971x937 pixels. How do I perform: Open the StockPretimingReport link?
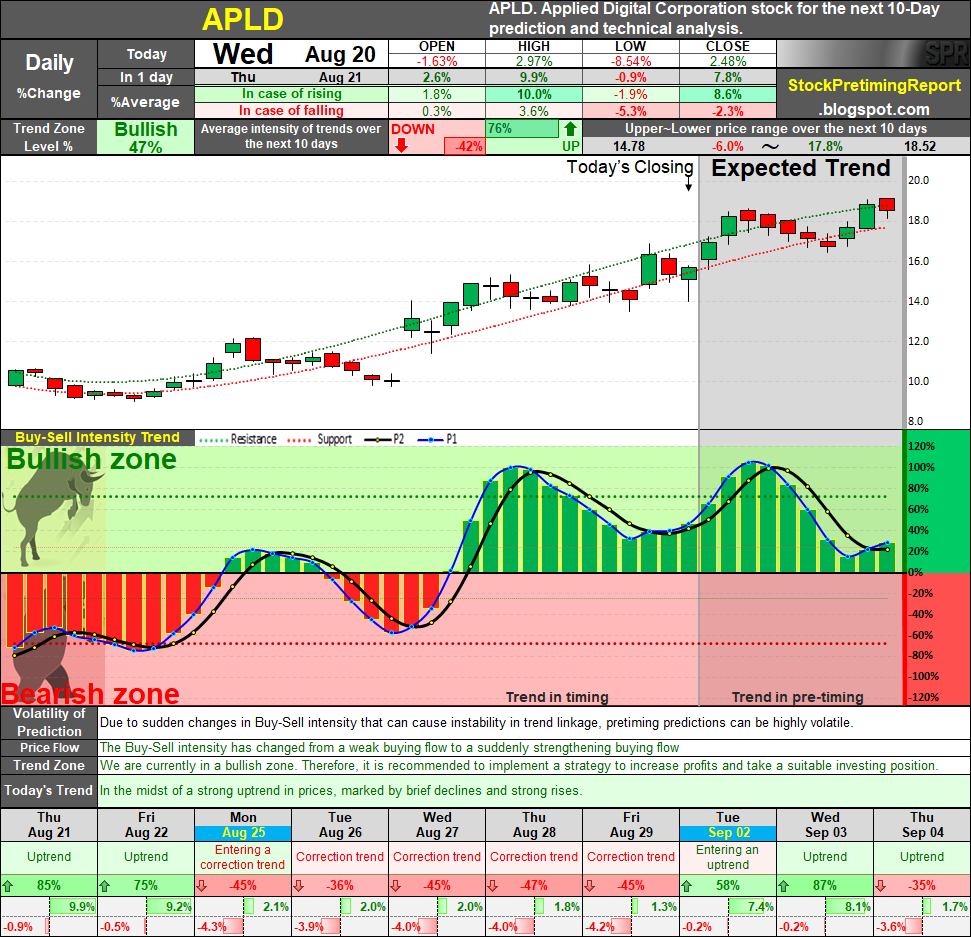(x=874, y=85)
